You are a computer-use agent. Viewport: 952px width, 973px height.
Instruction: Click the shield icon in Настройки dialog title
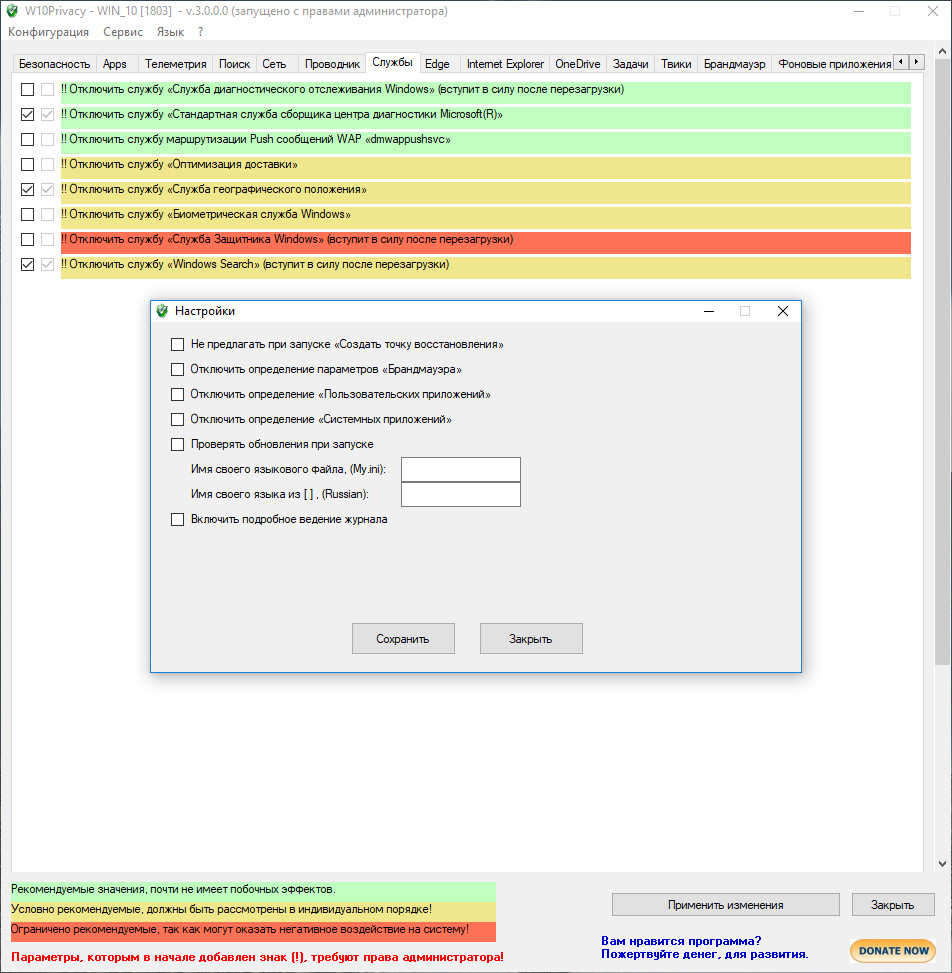coord(162,311)
